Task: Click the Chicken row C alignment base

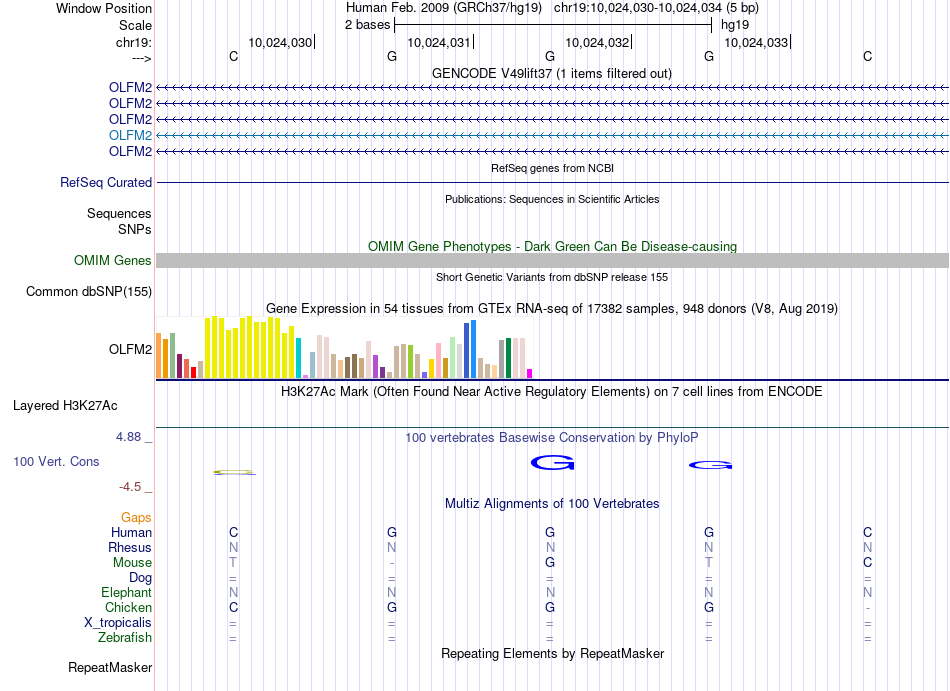Action: tap(233, 607)
